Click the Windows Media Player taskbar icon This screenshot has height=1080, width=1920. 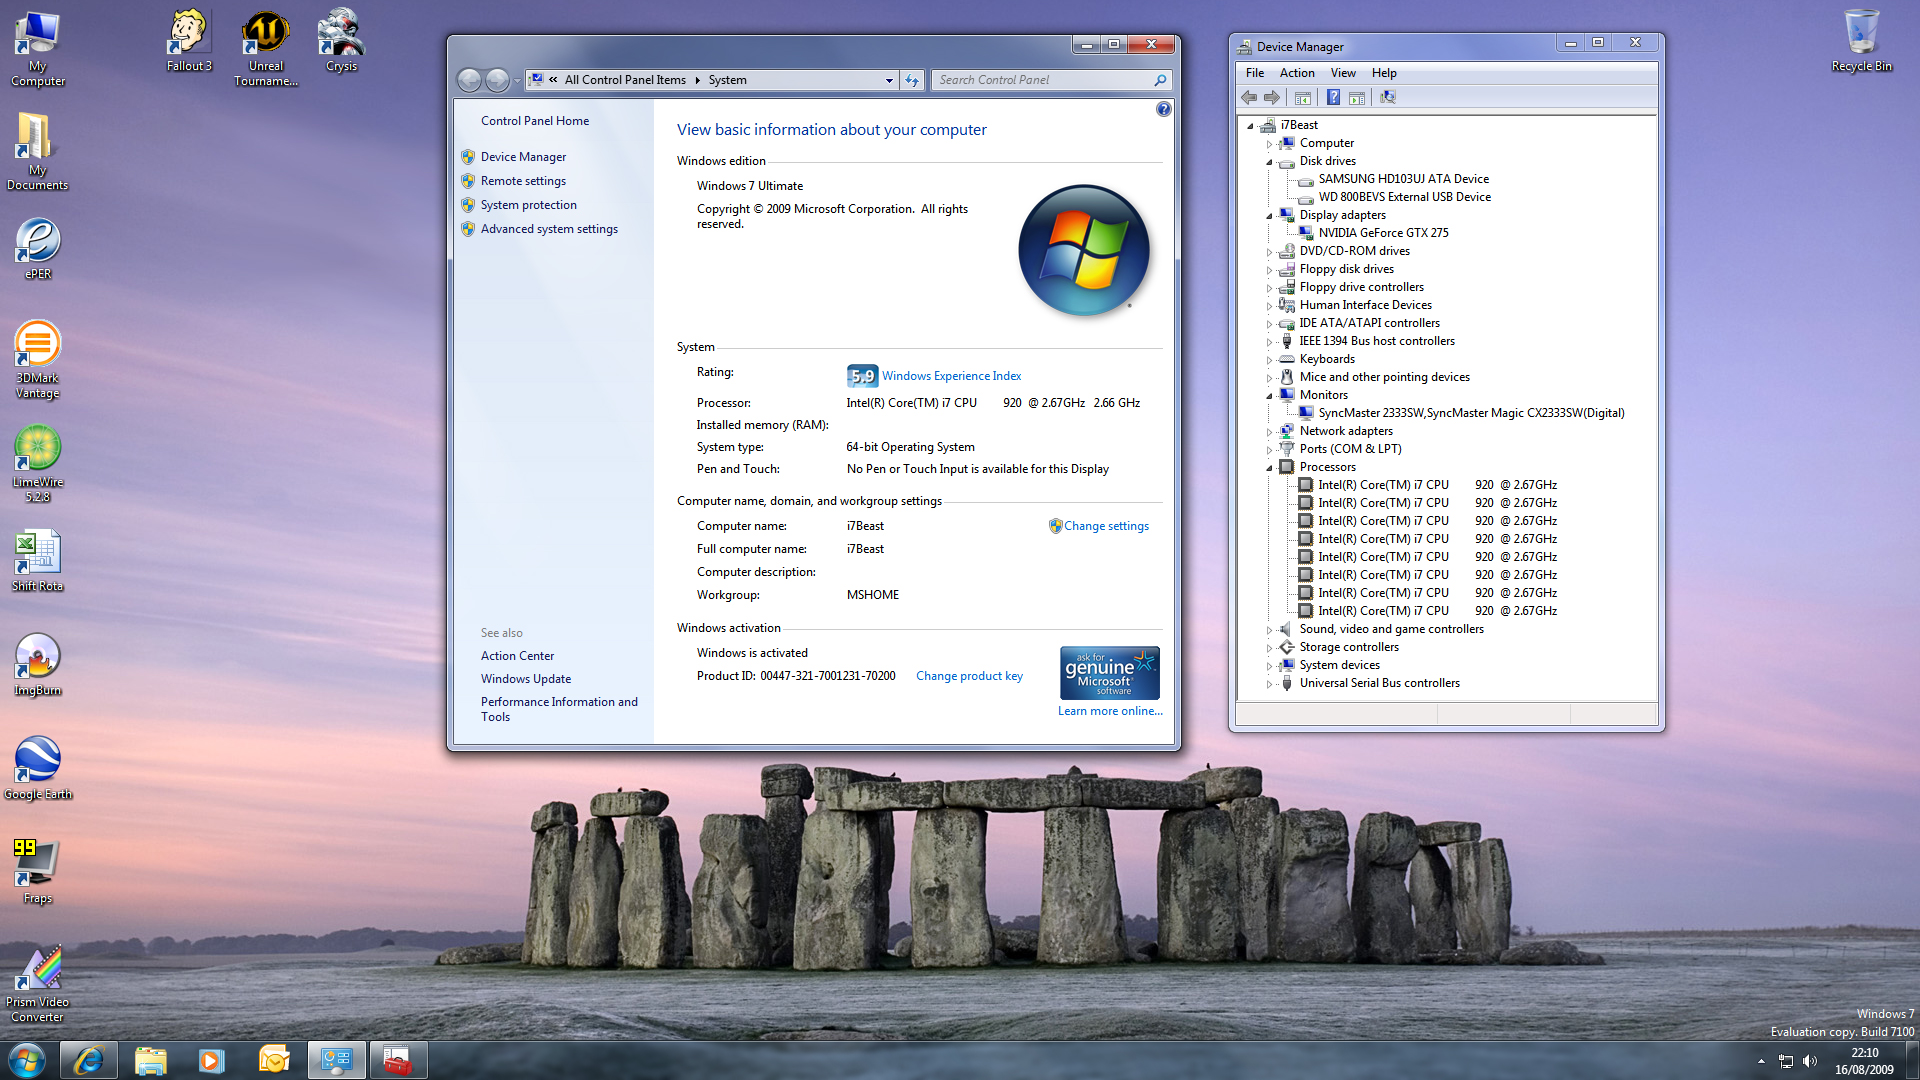[211, 1060]
